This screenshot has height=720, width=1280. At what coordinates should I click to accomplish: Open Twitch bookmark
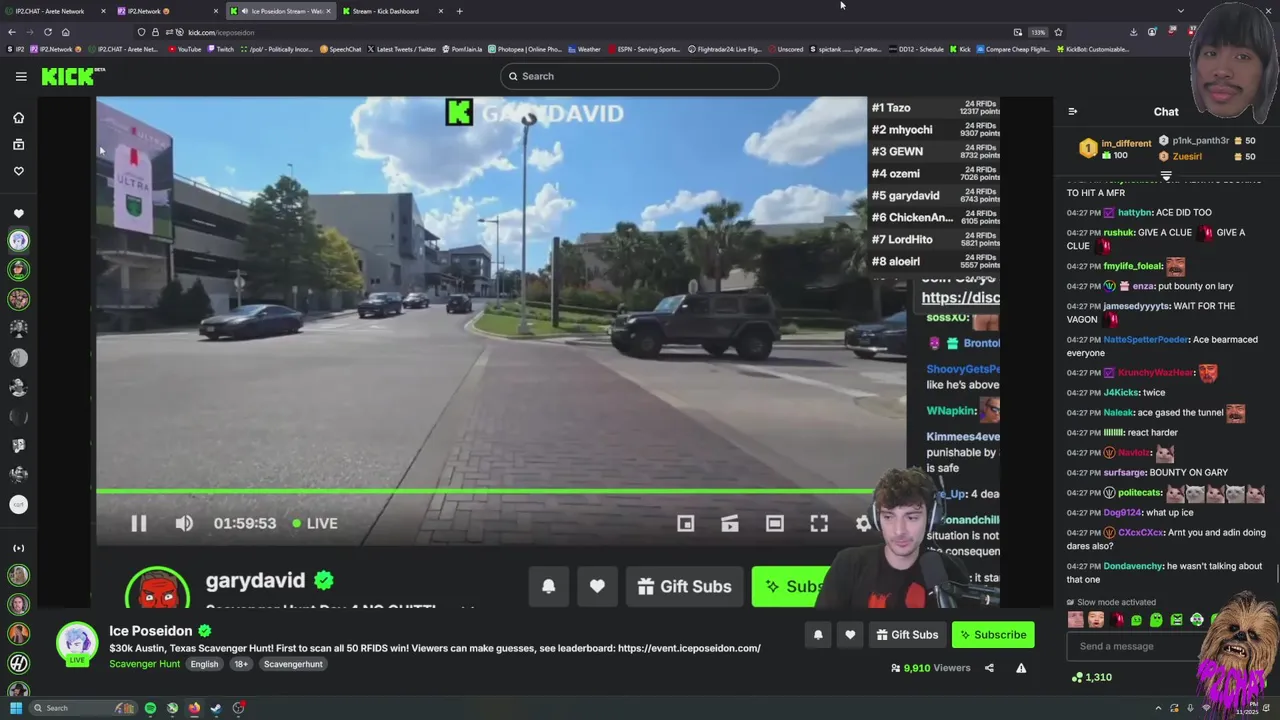221,49
